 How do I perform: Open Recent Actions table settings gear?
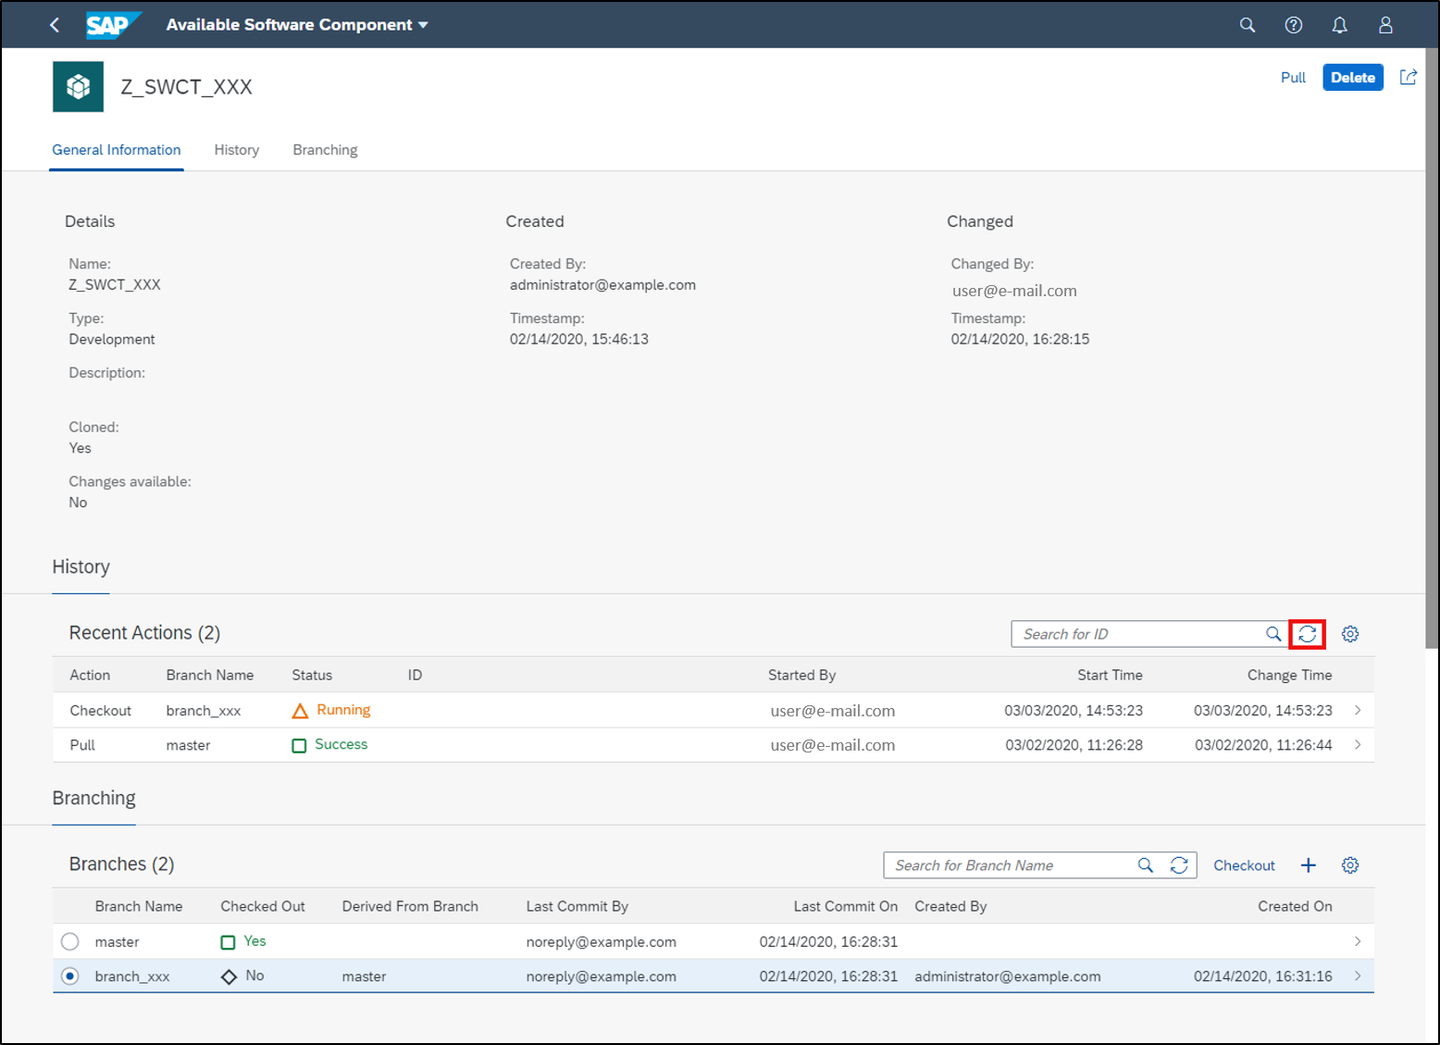(1350, 634)
